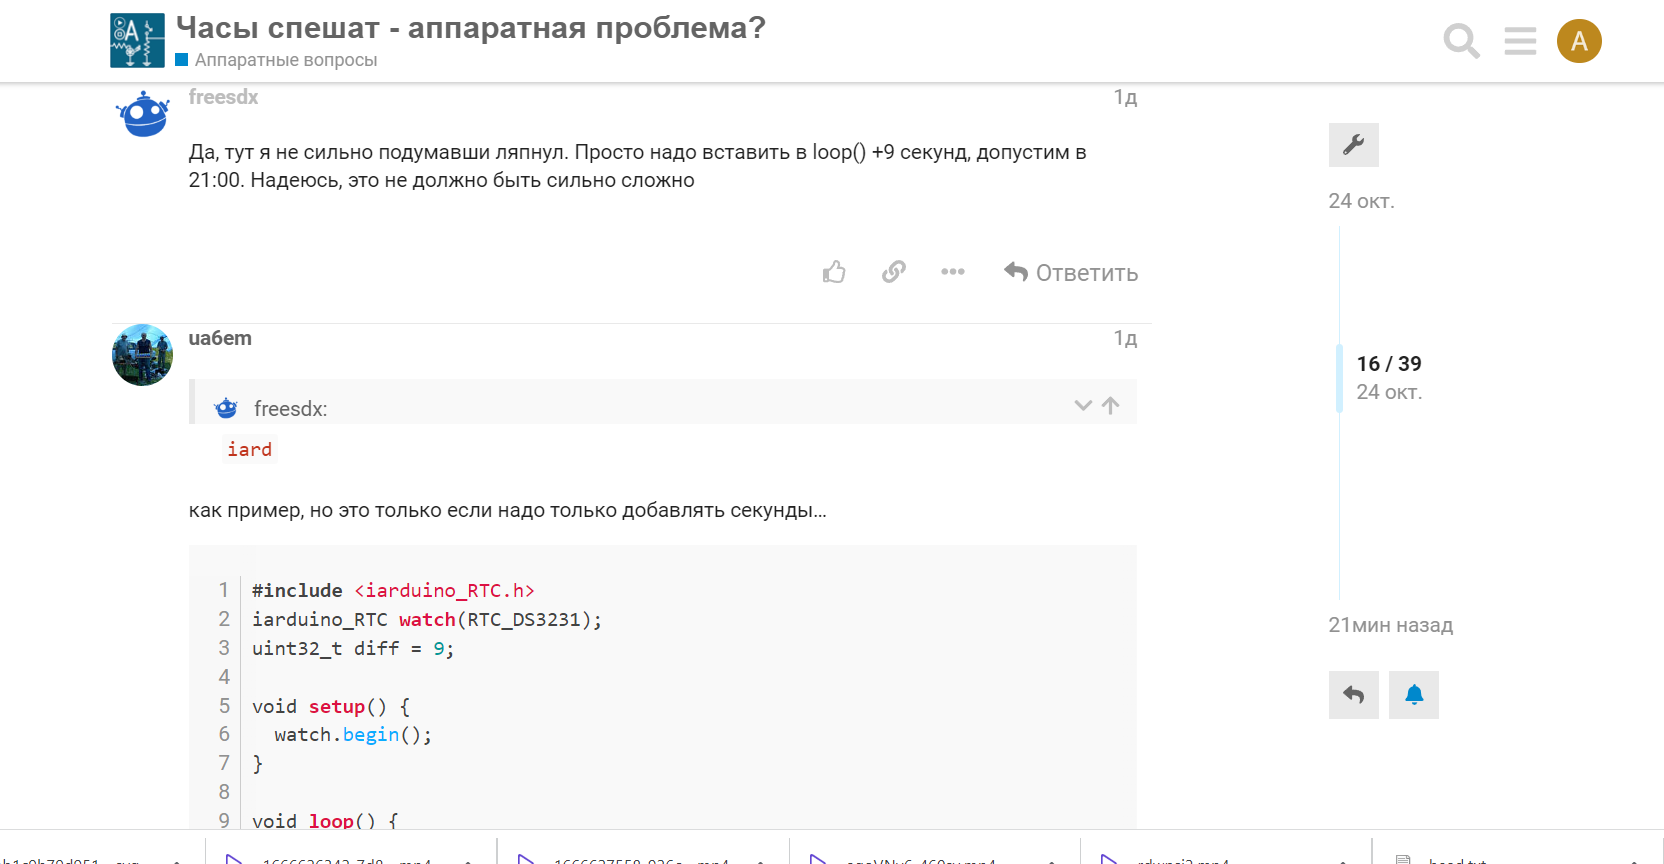The width and height of the screenshot is (1664, 864).
Task: Click code line uint32_t diff = 9;
Action: point(353,649)
